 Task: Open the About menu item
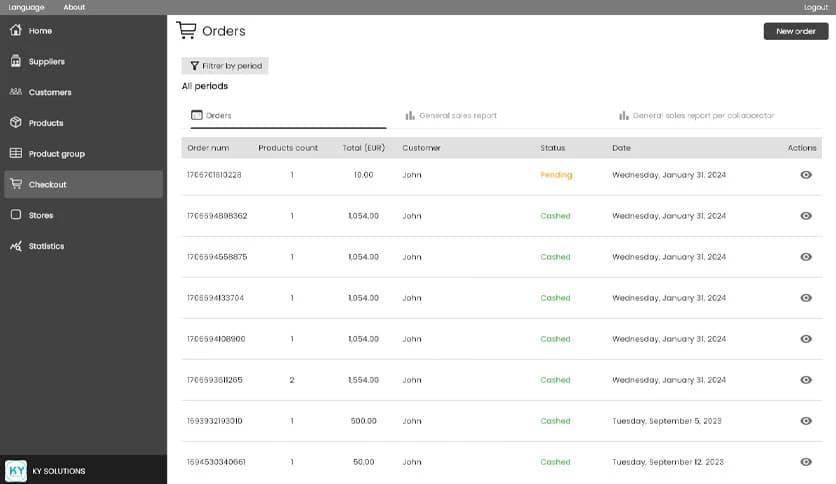point(74,7)
